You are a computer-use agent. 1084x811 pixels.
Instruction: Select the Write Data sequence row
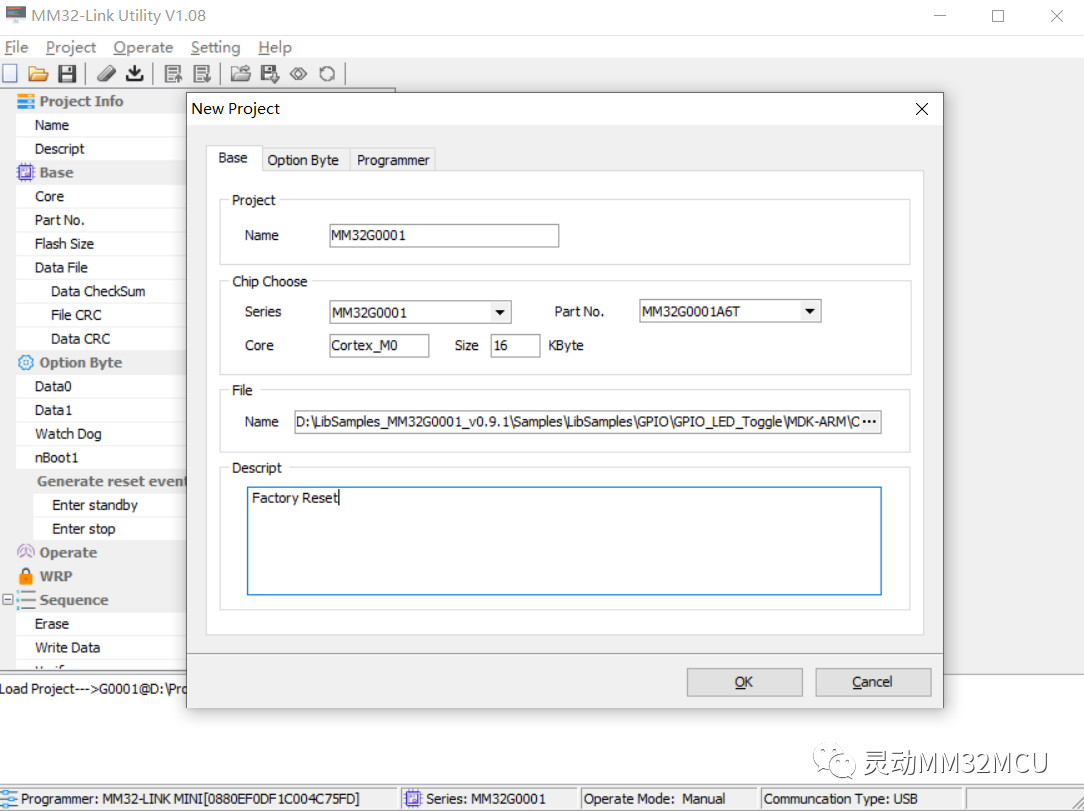pos(102,648)
